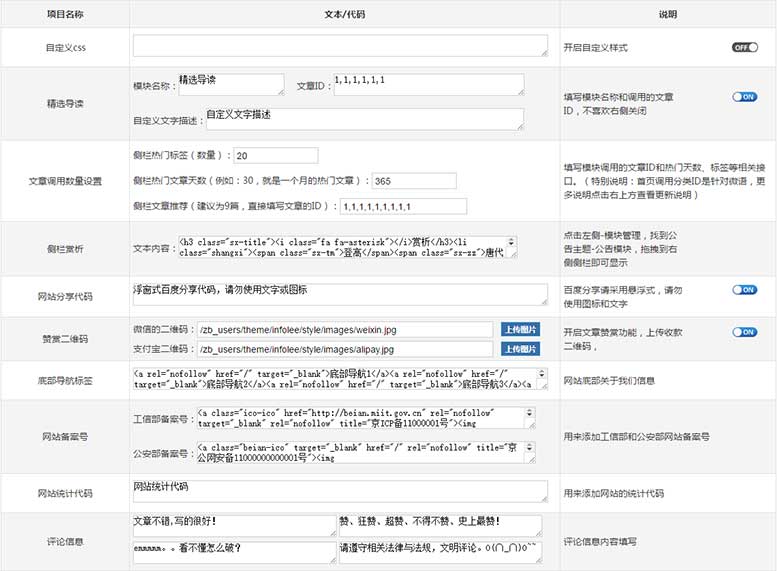Switch off the 网站分享代码 share toggle
The height and width of the screenshot is (571, 777).
point(745,290)
